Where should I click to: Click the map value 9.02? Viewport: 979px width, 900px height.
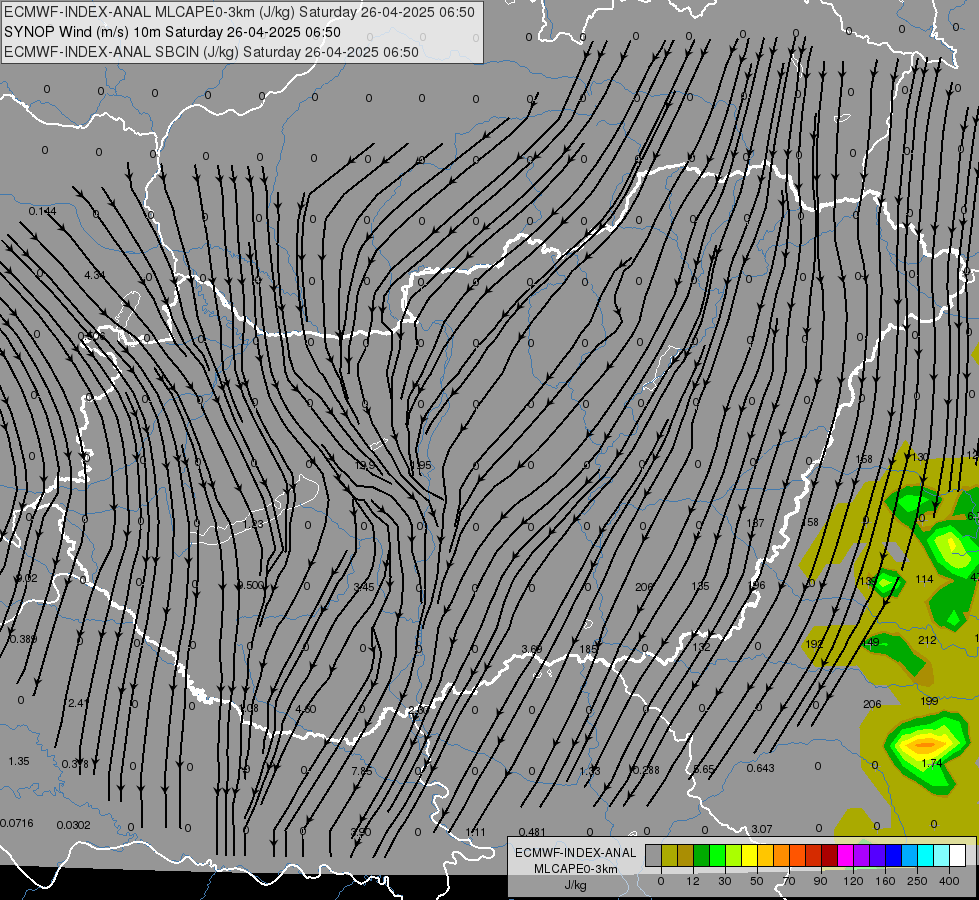[26, 578]
